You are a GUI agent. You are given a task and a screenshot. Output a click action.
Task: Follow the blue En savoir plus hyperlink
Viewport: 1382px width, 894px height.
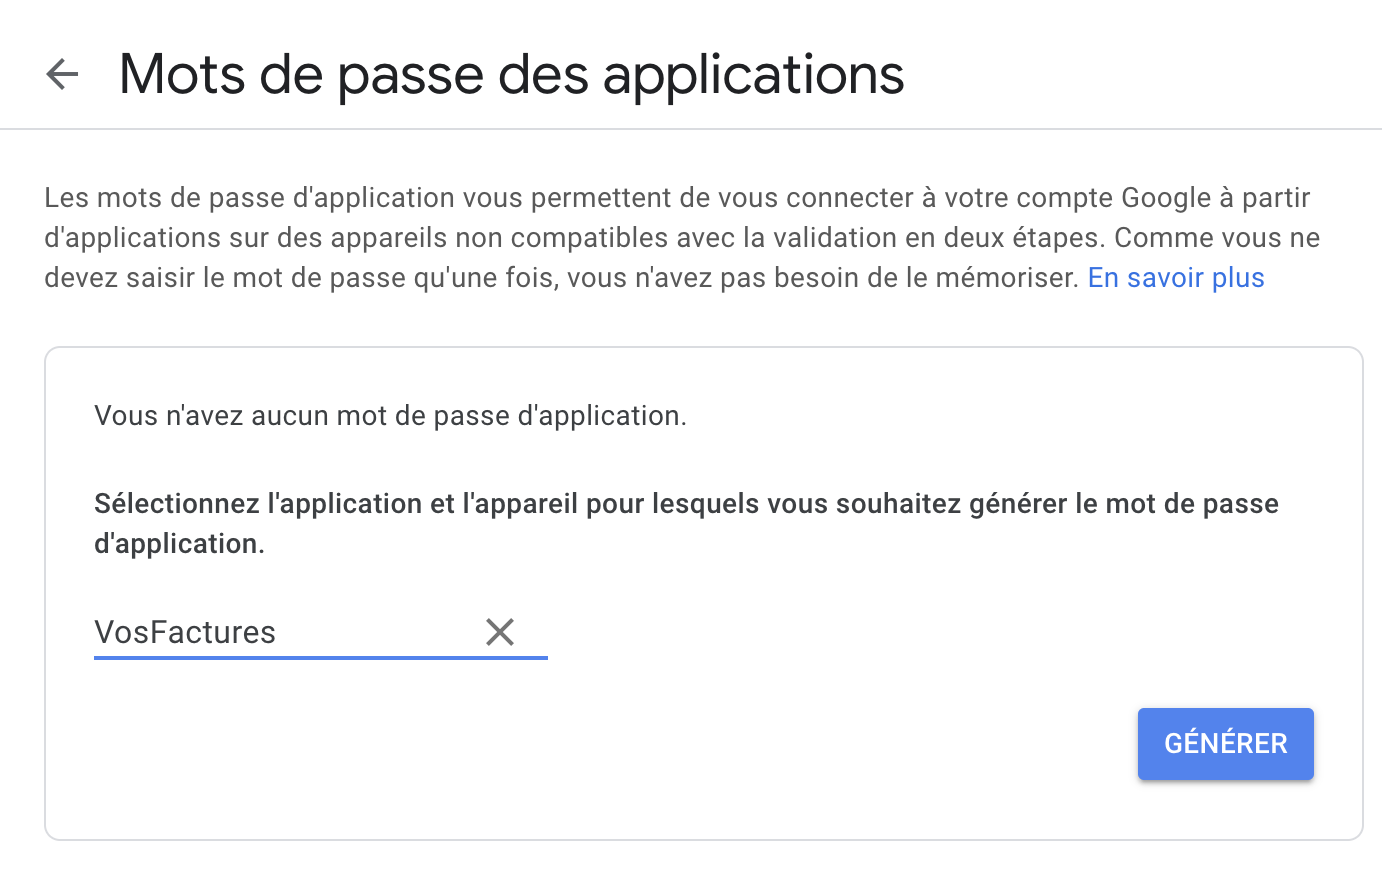(1175, 277)
